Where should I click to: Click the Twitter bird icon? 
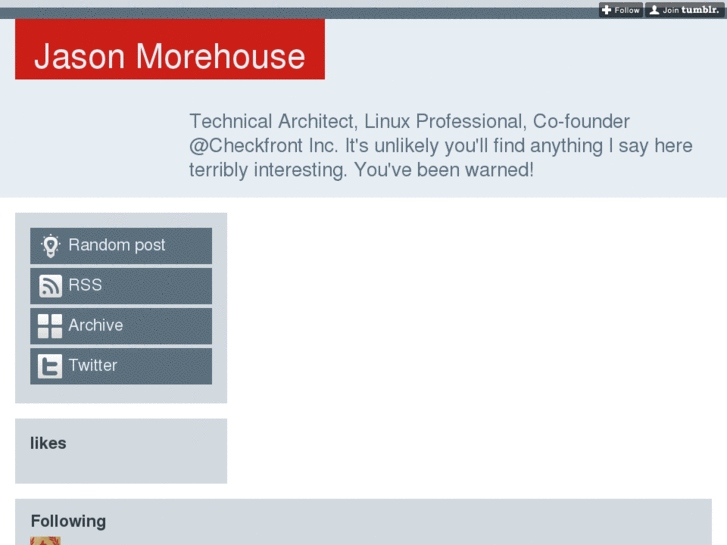coord(50,366)
